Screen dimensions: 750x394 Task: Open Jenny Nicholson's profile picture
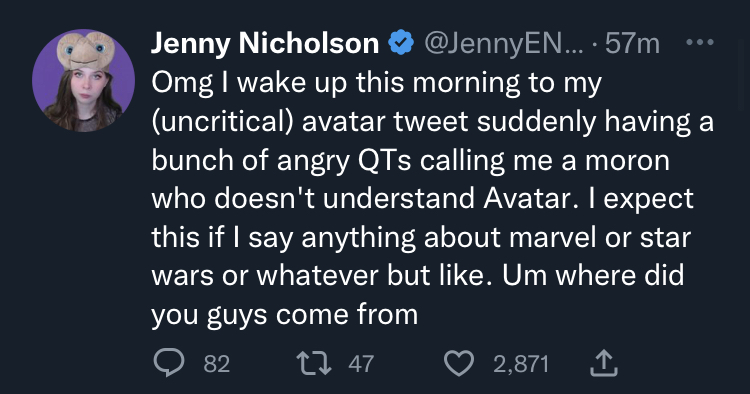point(83,80)
